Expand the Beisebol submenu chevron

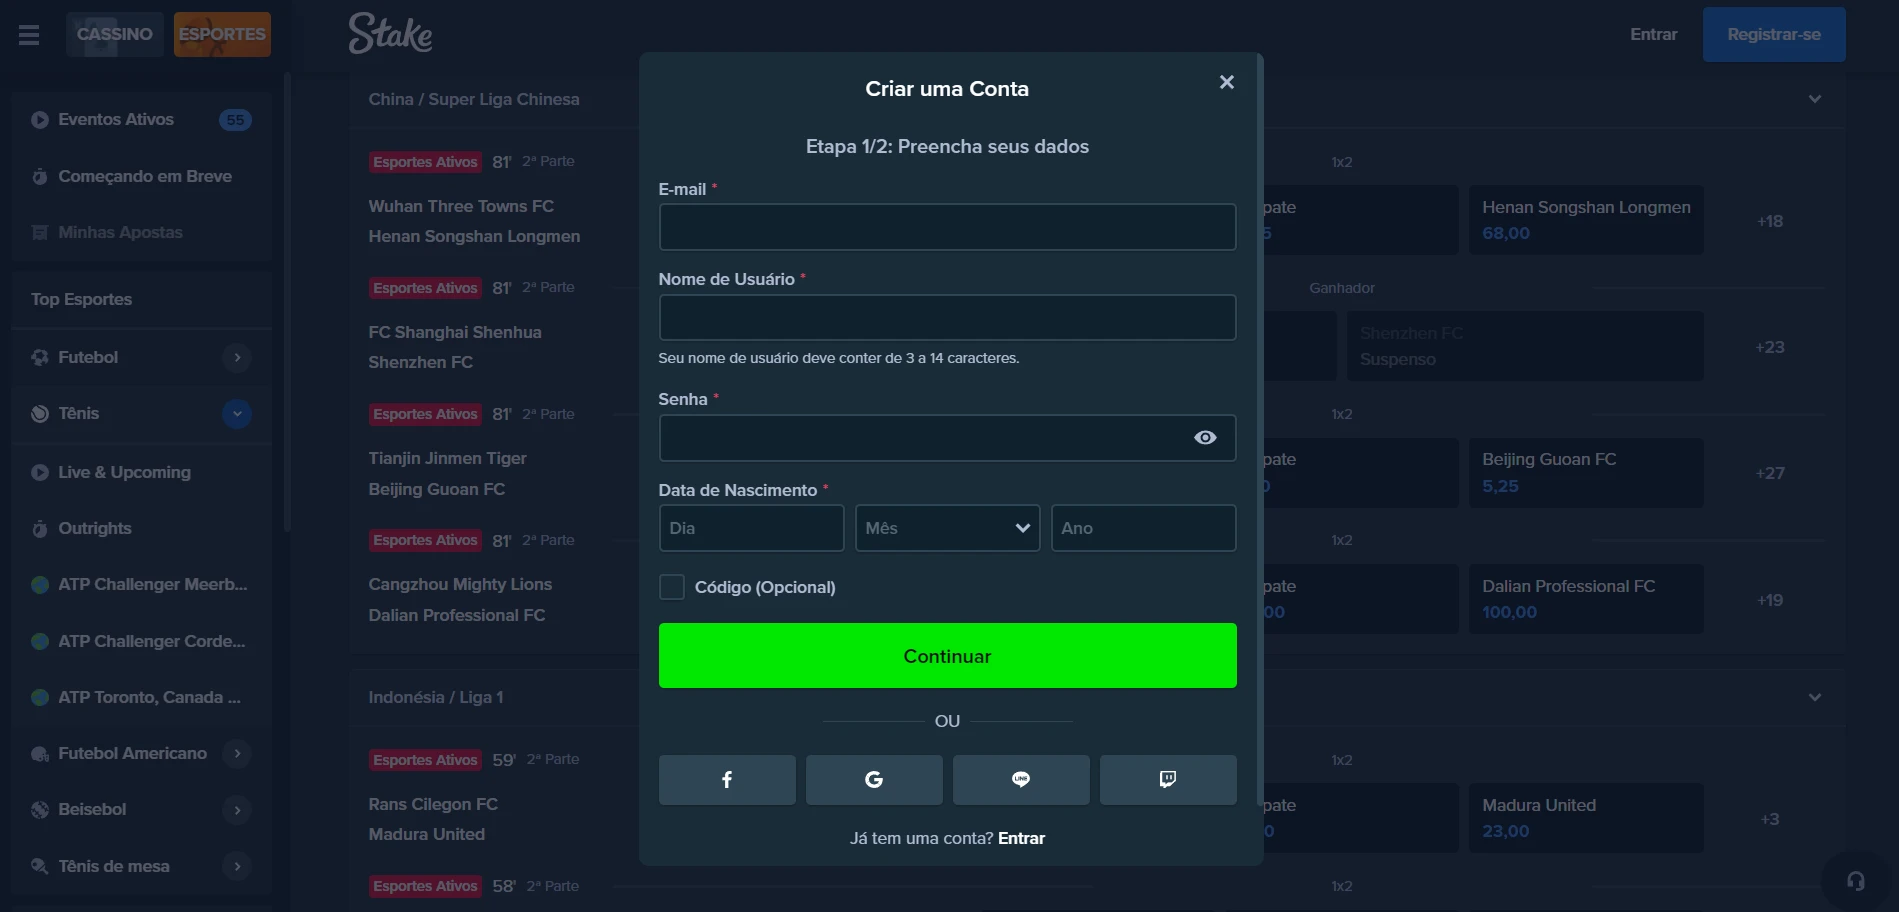click(x=237, y=810)
